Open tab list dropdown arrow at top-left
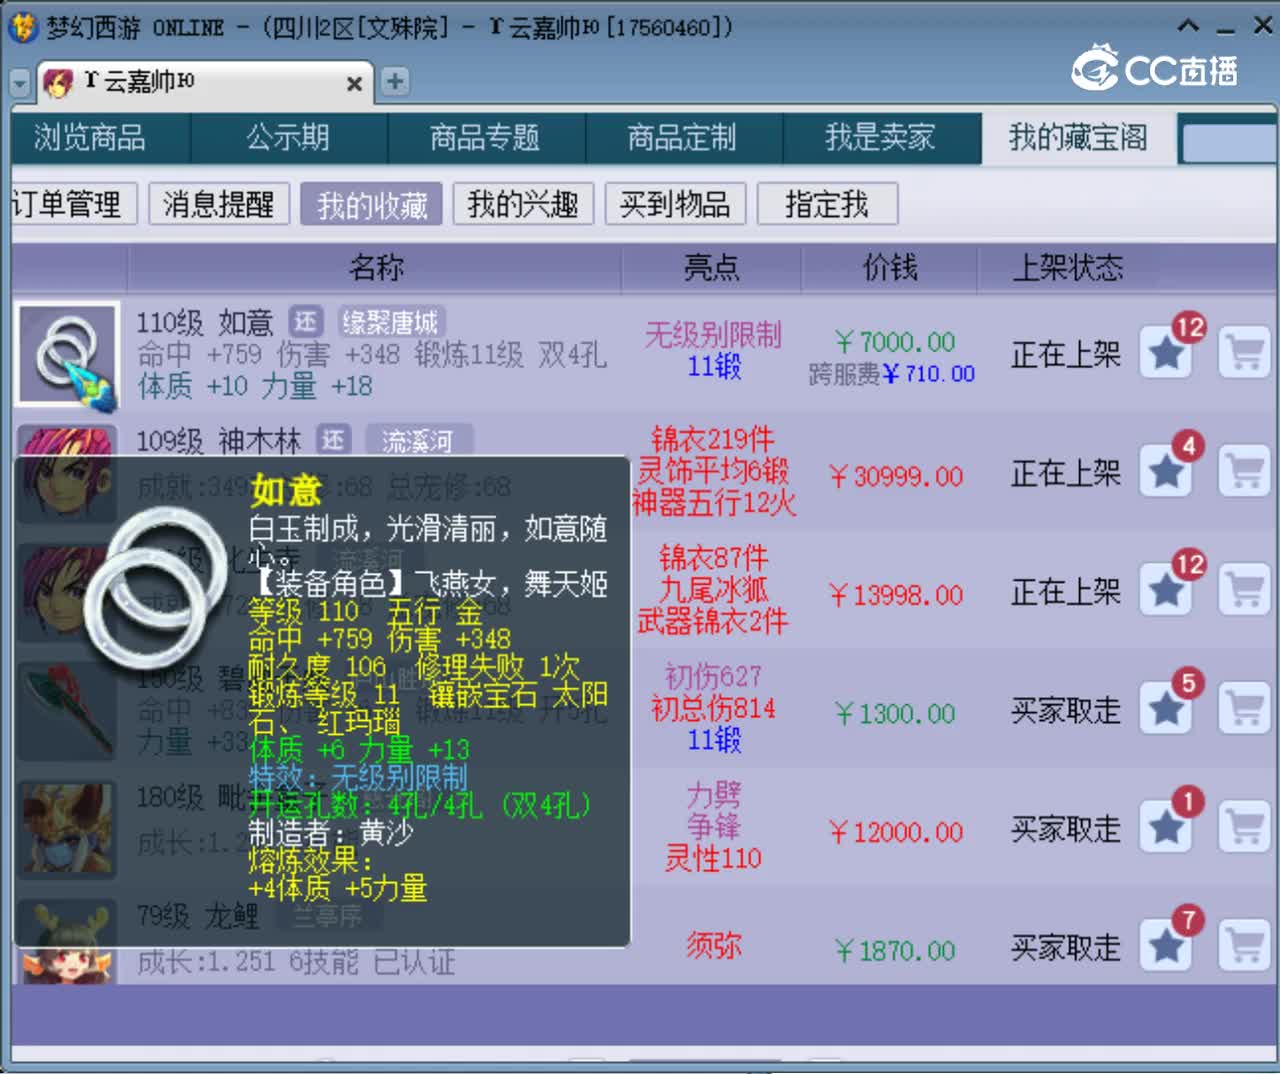The width and height of the screenshot is (1280, 1074). [20, 83]
